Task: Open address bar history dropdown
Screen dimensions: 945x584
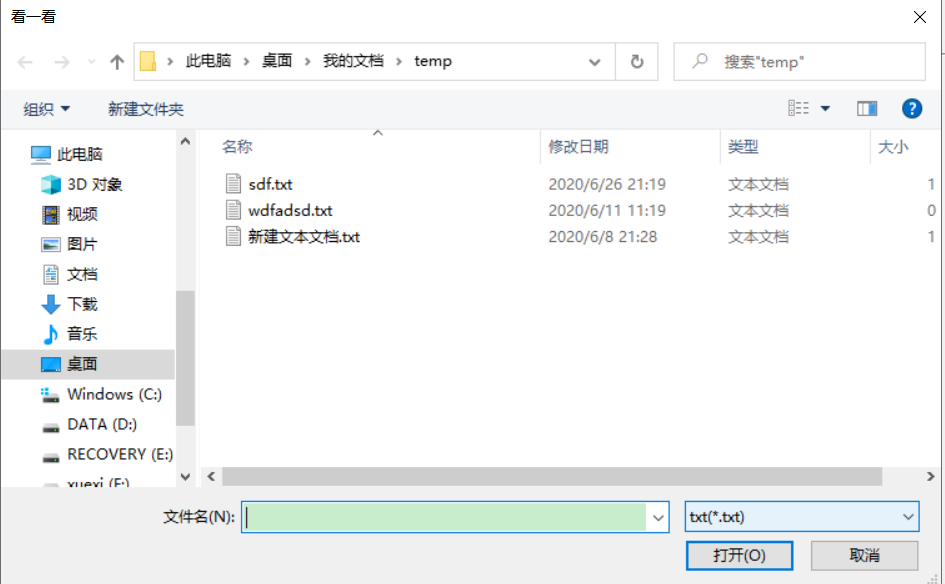Action: point(594,61)
